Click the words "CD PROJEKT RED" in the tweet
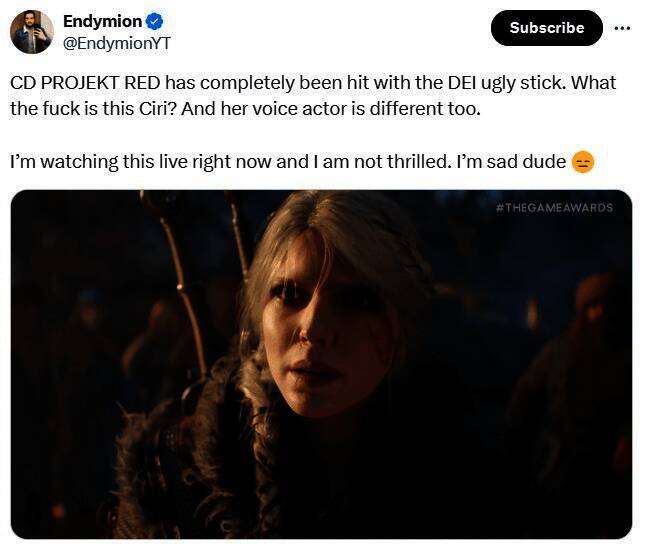 click(x=86, y=84)
